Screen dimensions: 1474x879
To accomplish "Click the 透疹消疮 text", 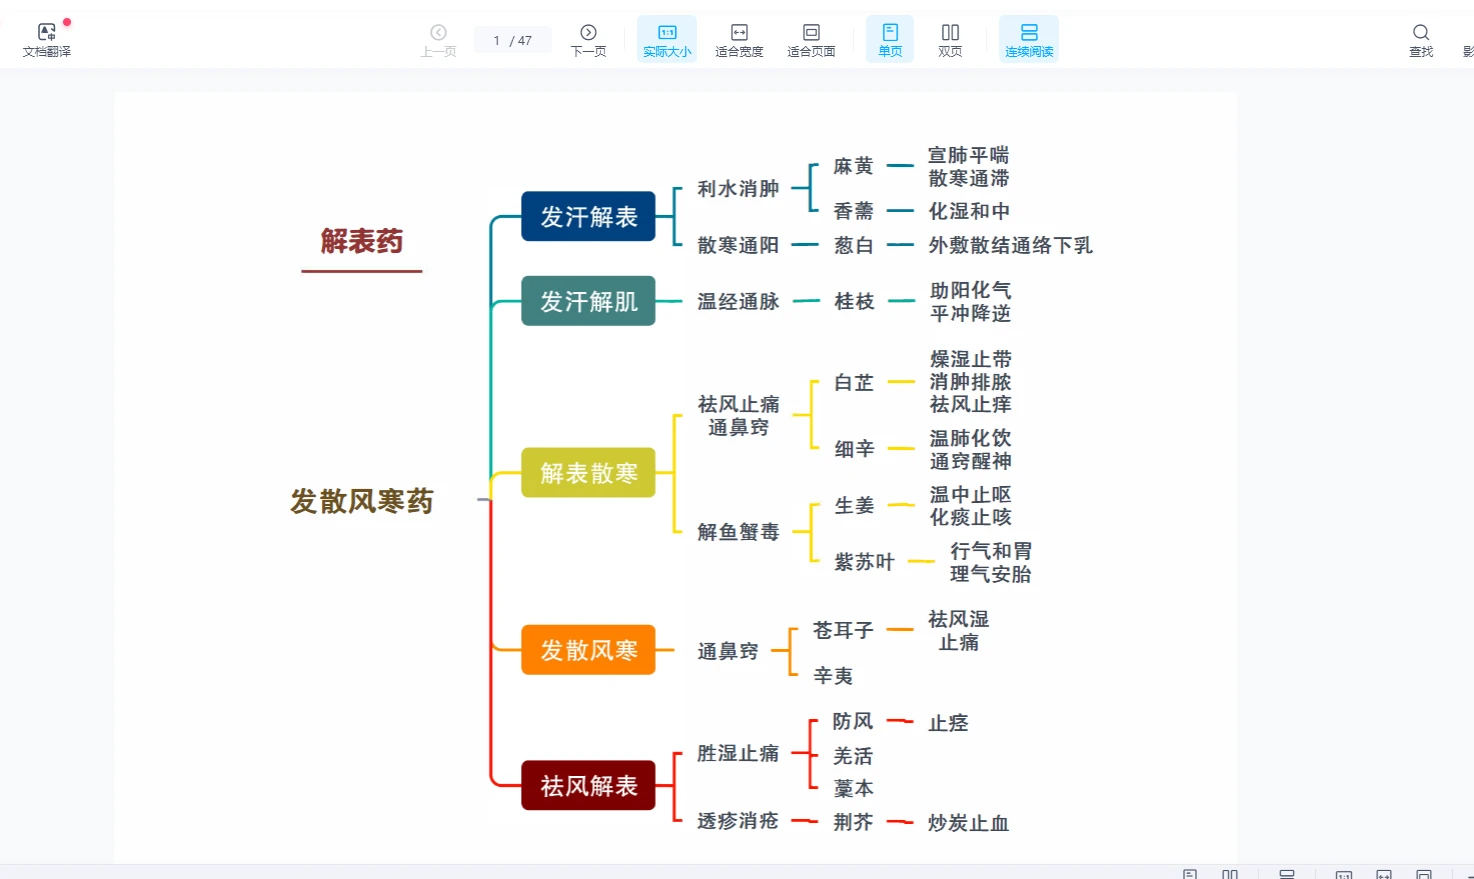I will coord(738,821).
